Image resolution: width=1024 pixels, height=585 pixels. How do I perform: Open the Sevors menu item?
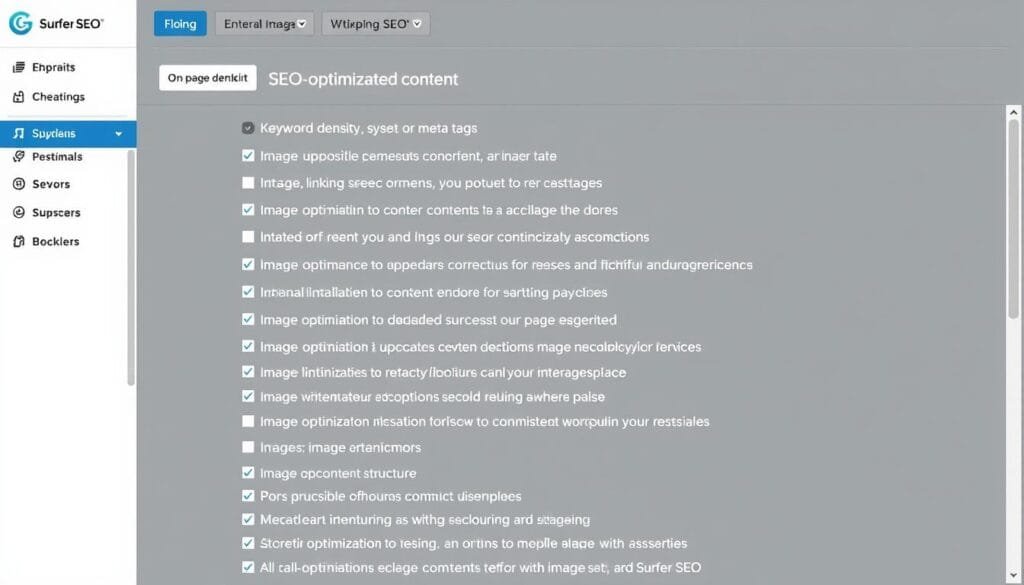[50, 184]
